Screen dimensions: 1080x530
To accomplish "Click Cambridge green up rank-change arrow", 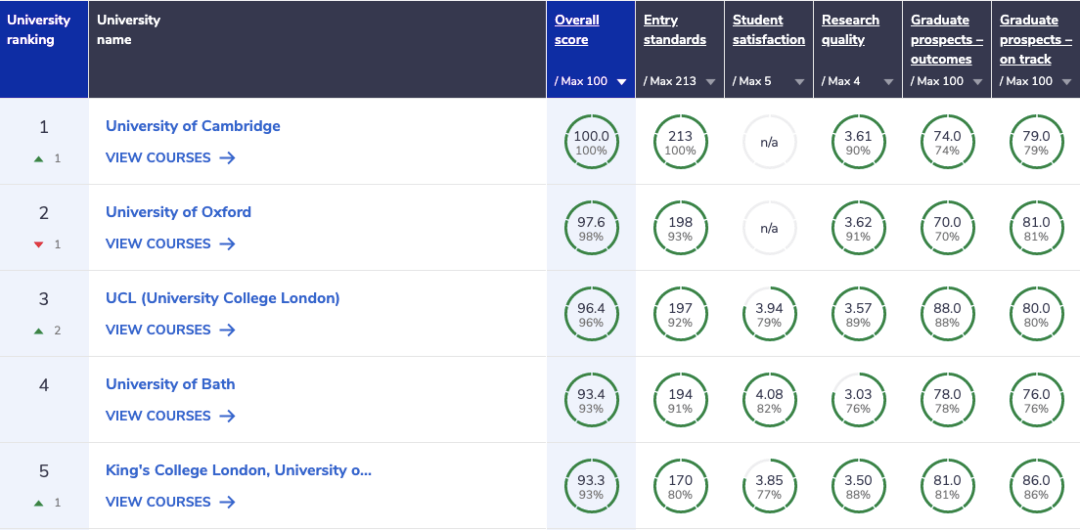I will (39, 159).
